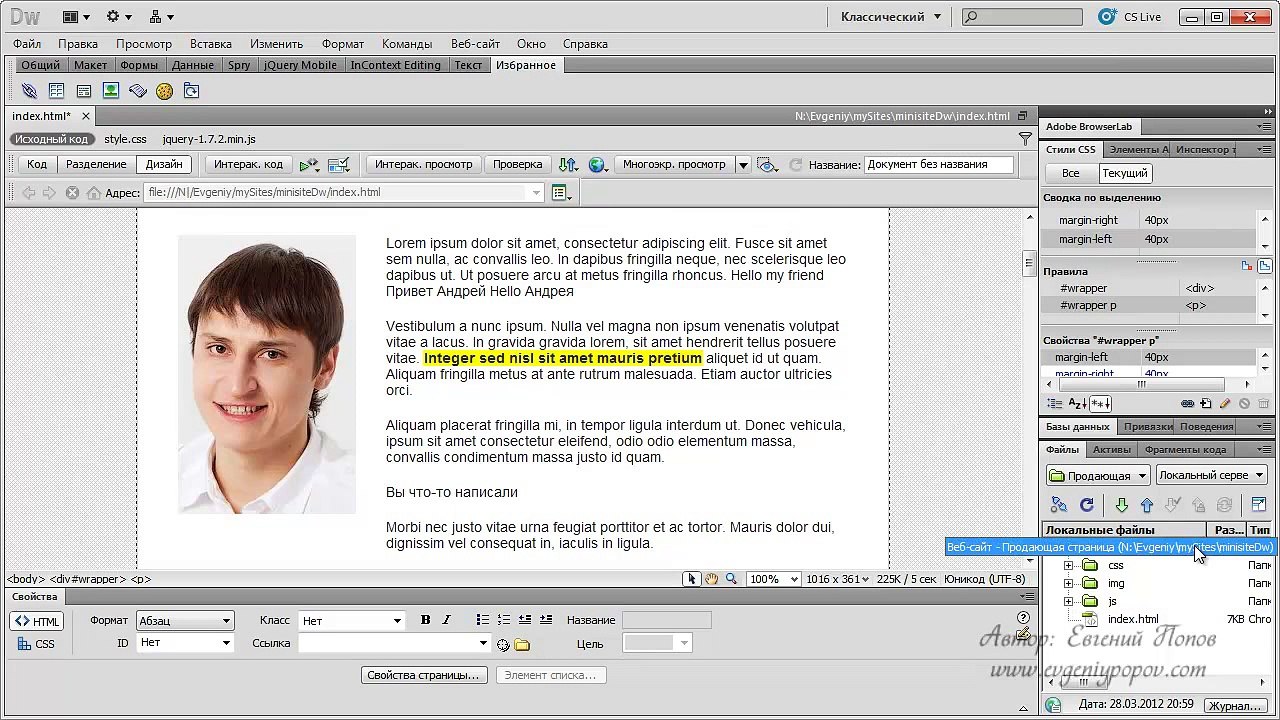Click the point-to-file target icon
This screenshot has height=720, width=1280.
pos(503,645)
